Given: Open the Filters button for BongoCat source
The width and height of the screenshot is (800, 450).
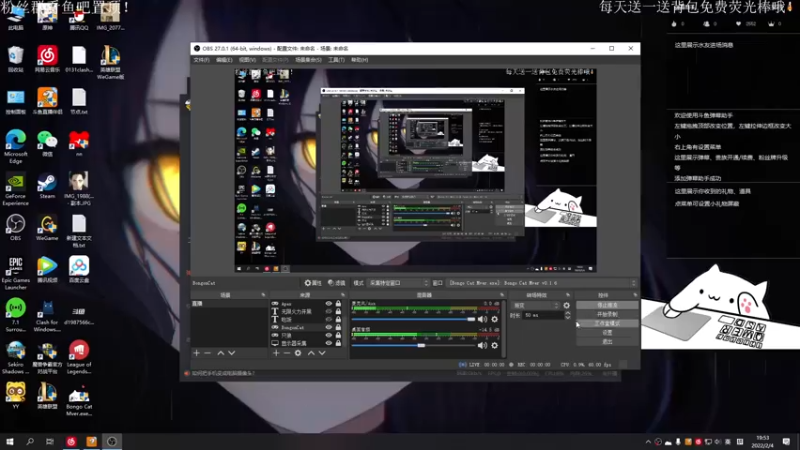Looking at the screenshot, I should tap(336, 283).
